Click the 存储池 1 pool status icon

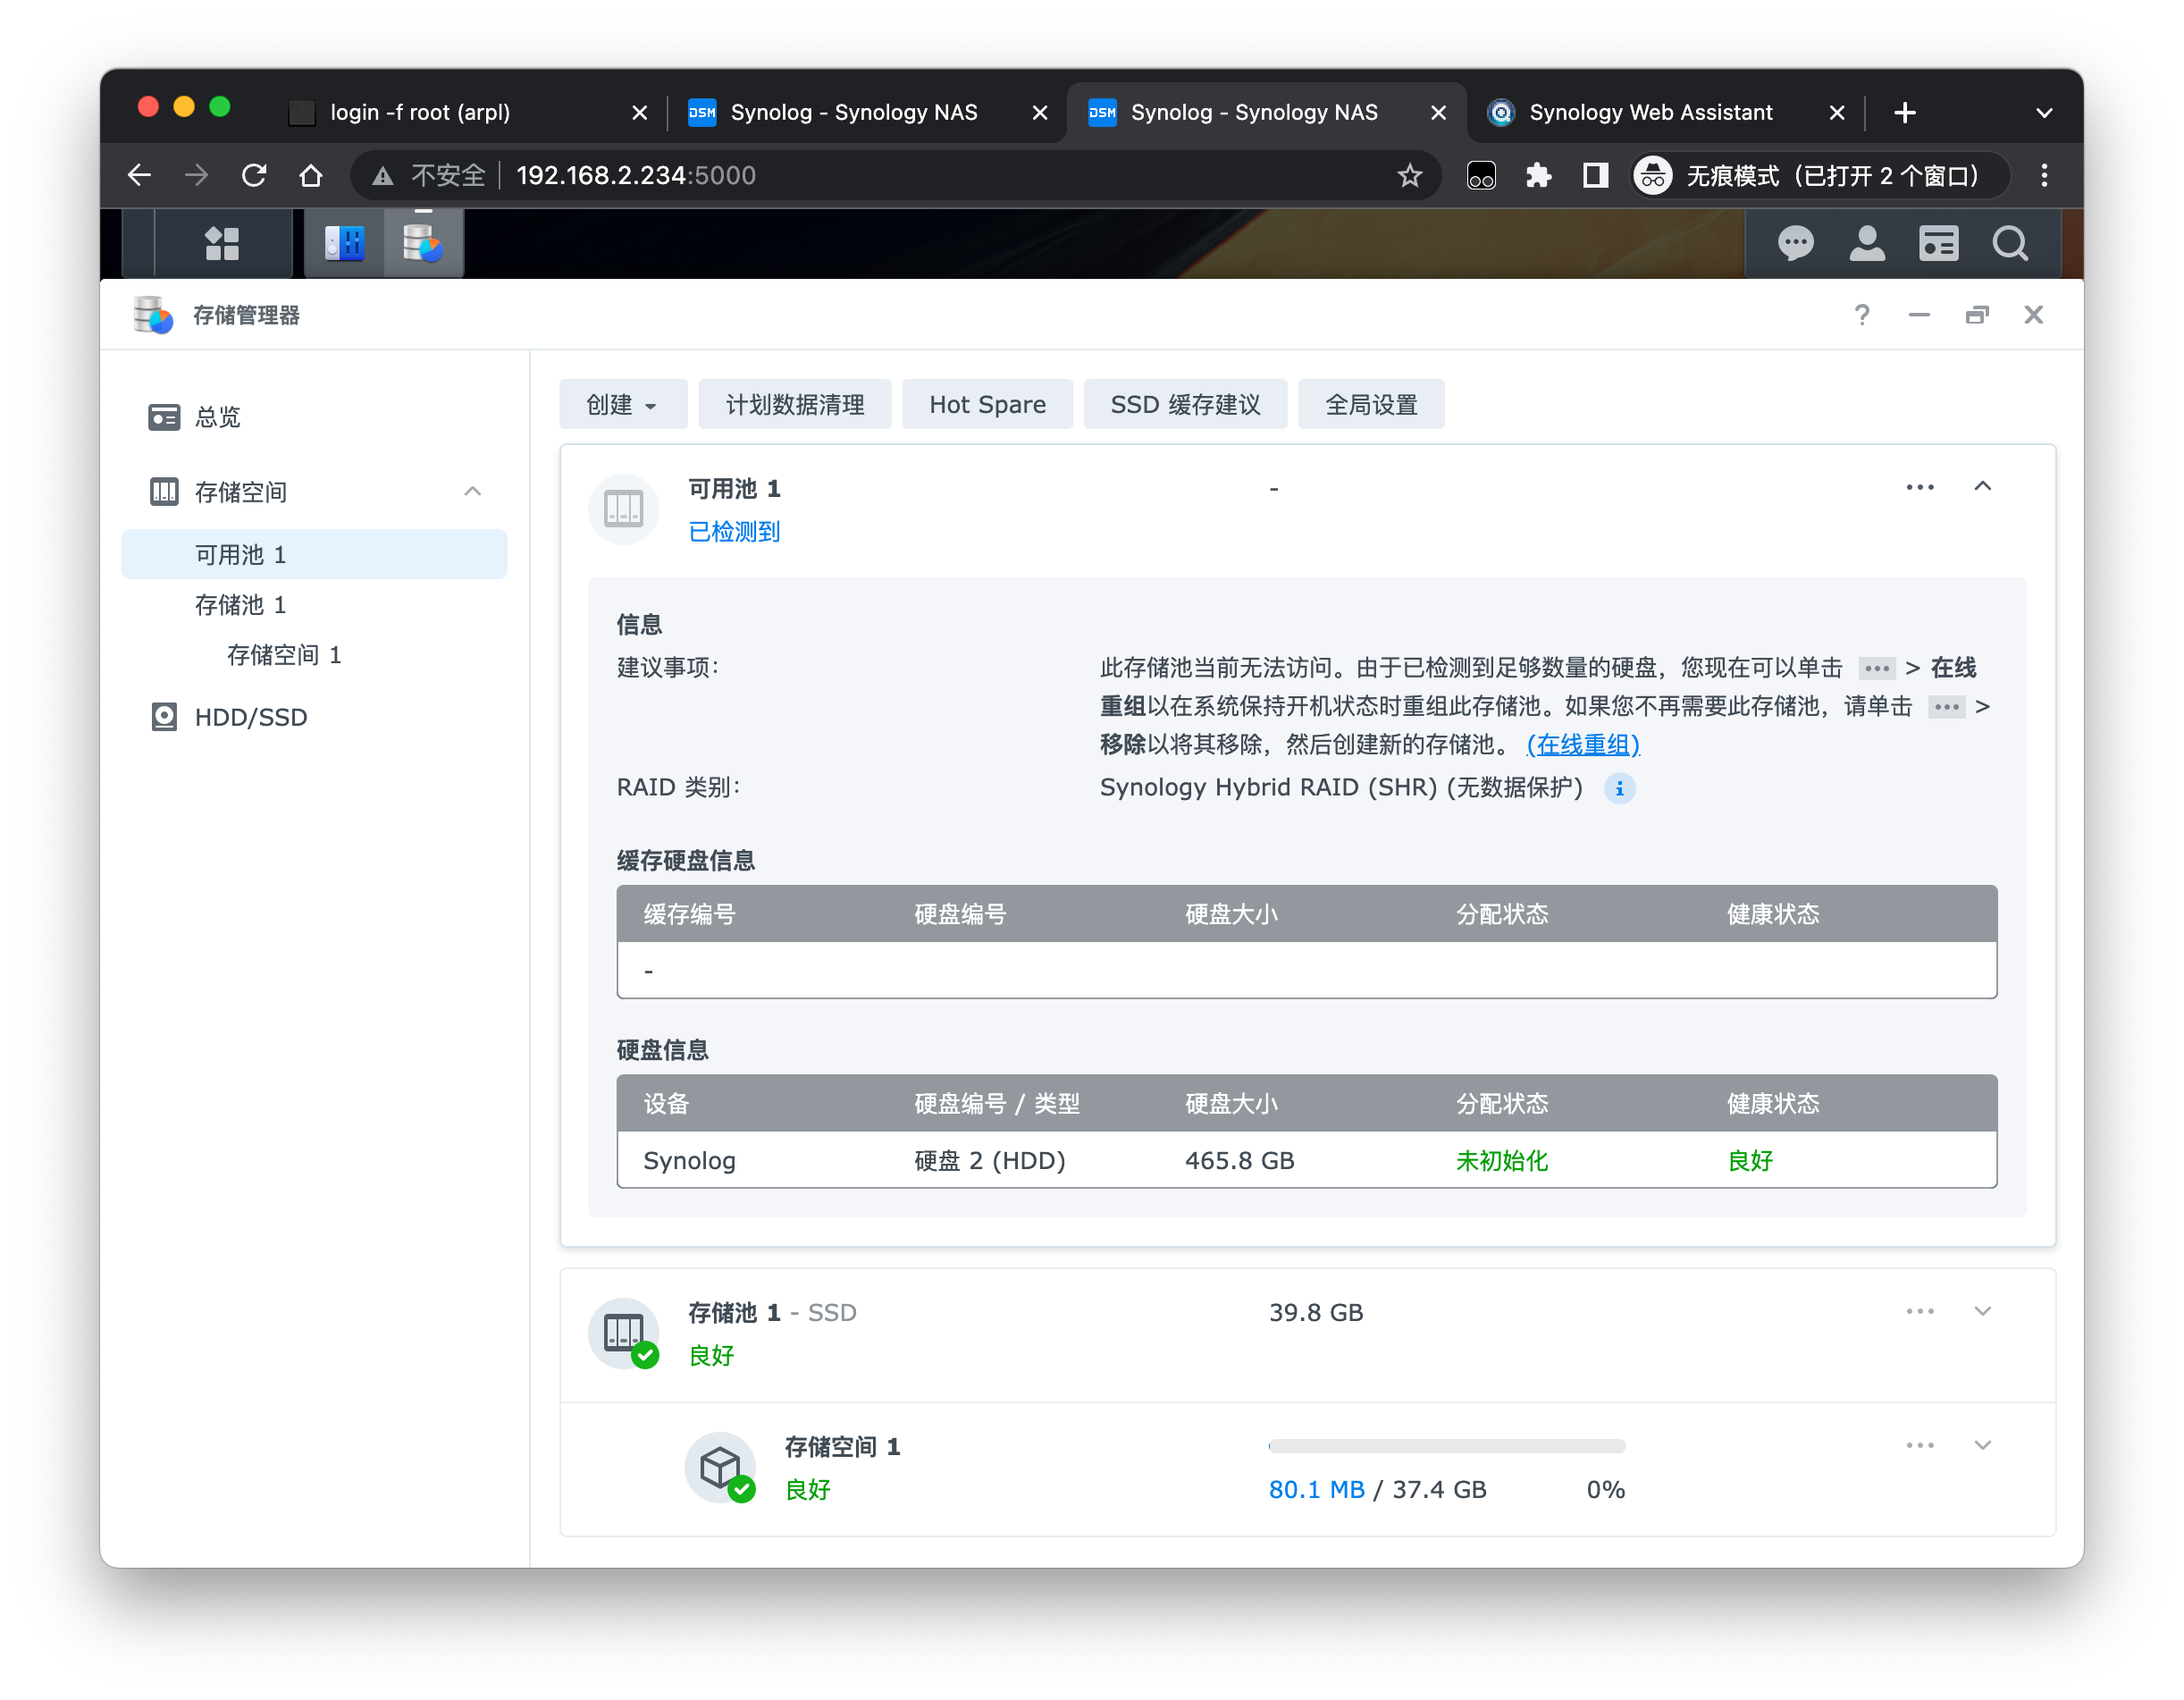[623, 1333]
